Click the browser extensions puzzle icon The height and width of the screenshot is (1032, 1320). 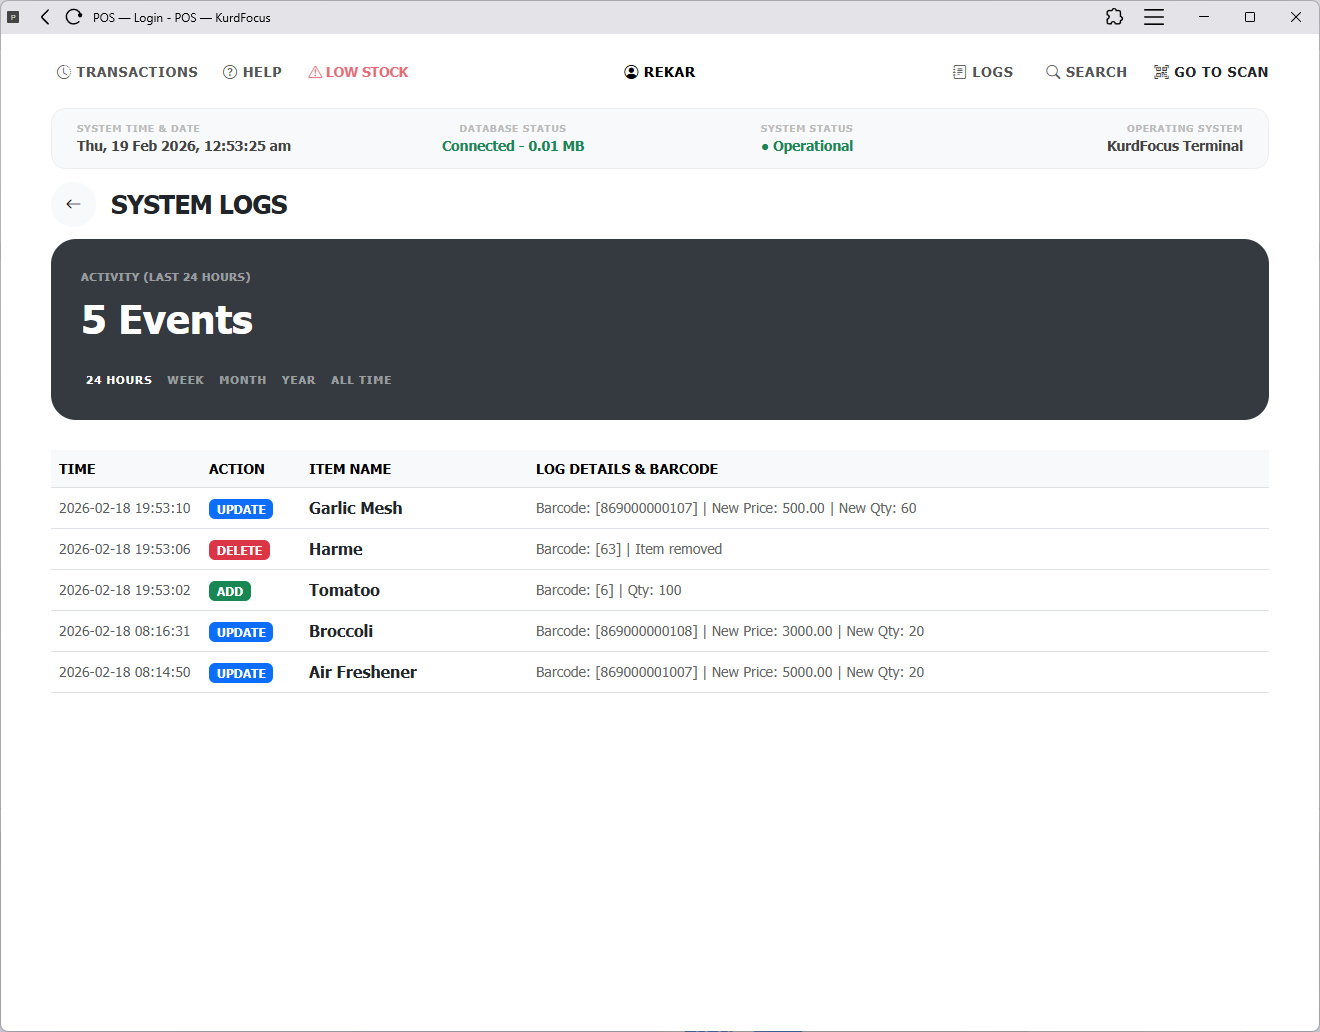pyautogui.click(x=1114, y=17)
